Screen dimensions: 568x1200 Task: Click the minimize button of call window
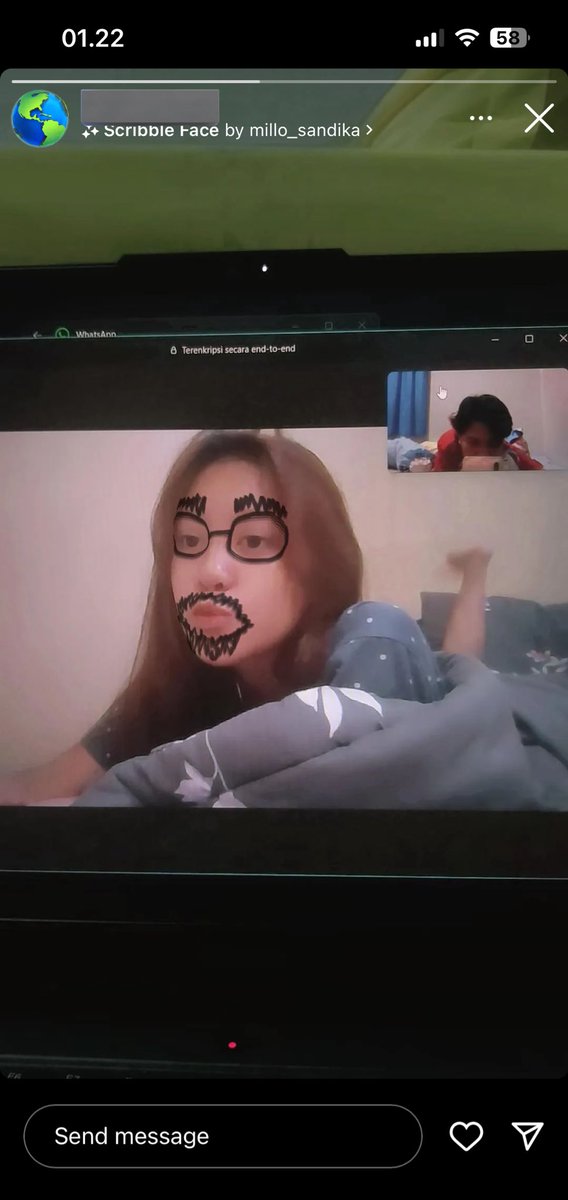pyautogui.click(x=495, y=339)
